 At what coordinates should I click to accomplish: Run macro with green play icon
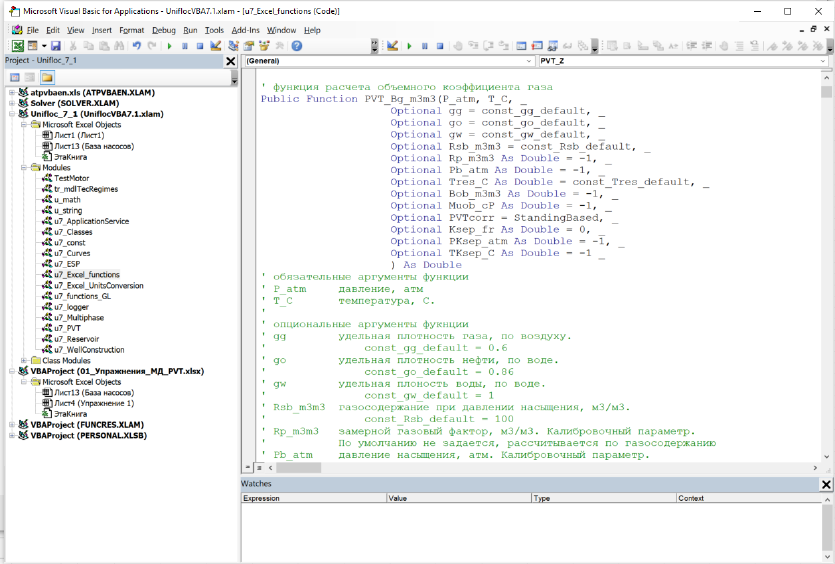(169, 46)
